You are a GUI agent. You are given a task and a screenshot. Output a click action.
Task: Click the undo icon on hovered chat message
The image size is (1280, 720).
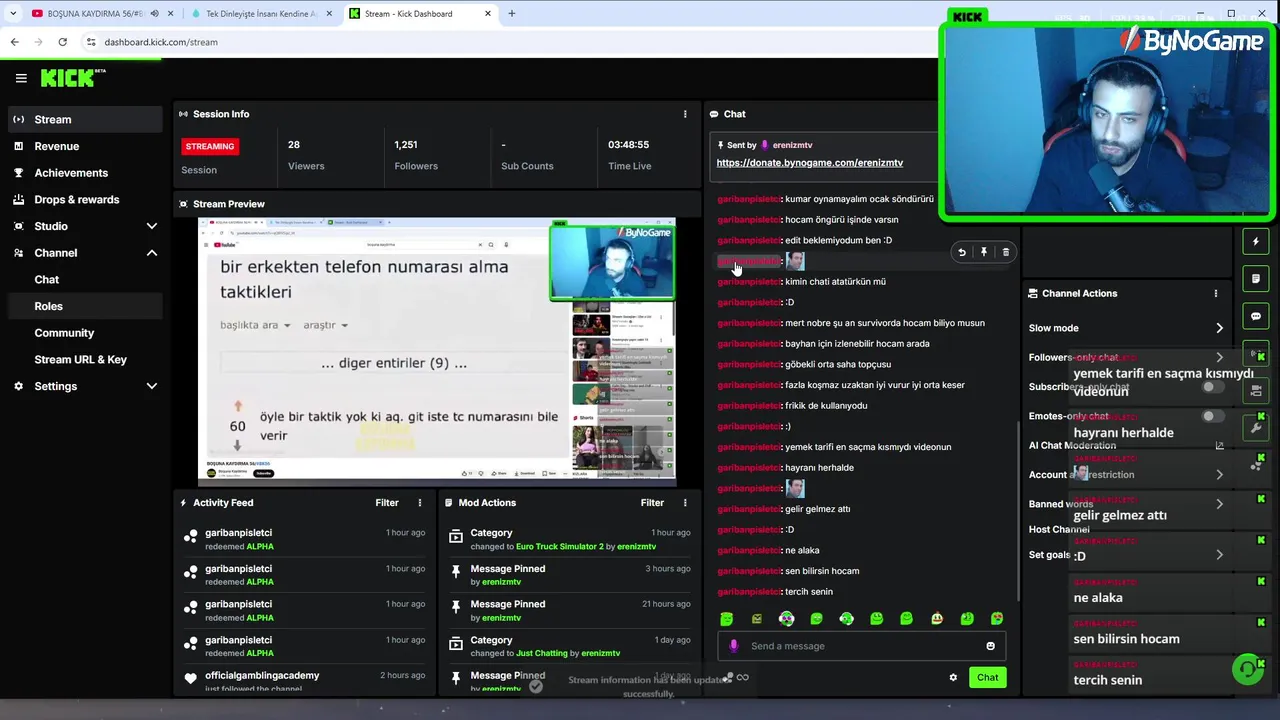click(x=962, y=252)
